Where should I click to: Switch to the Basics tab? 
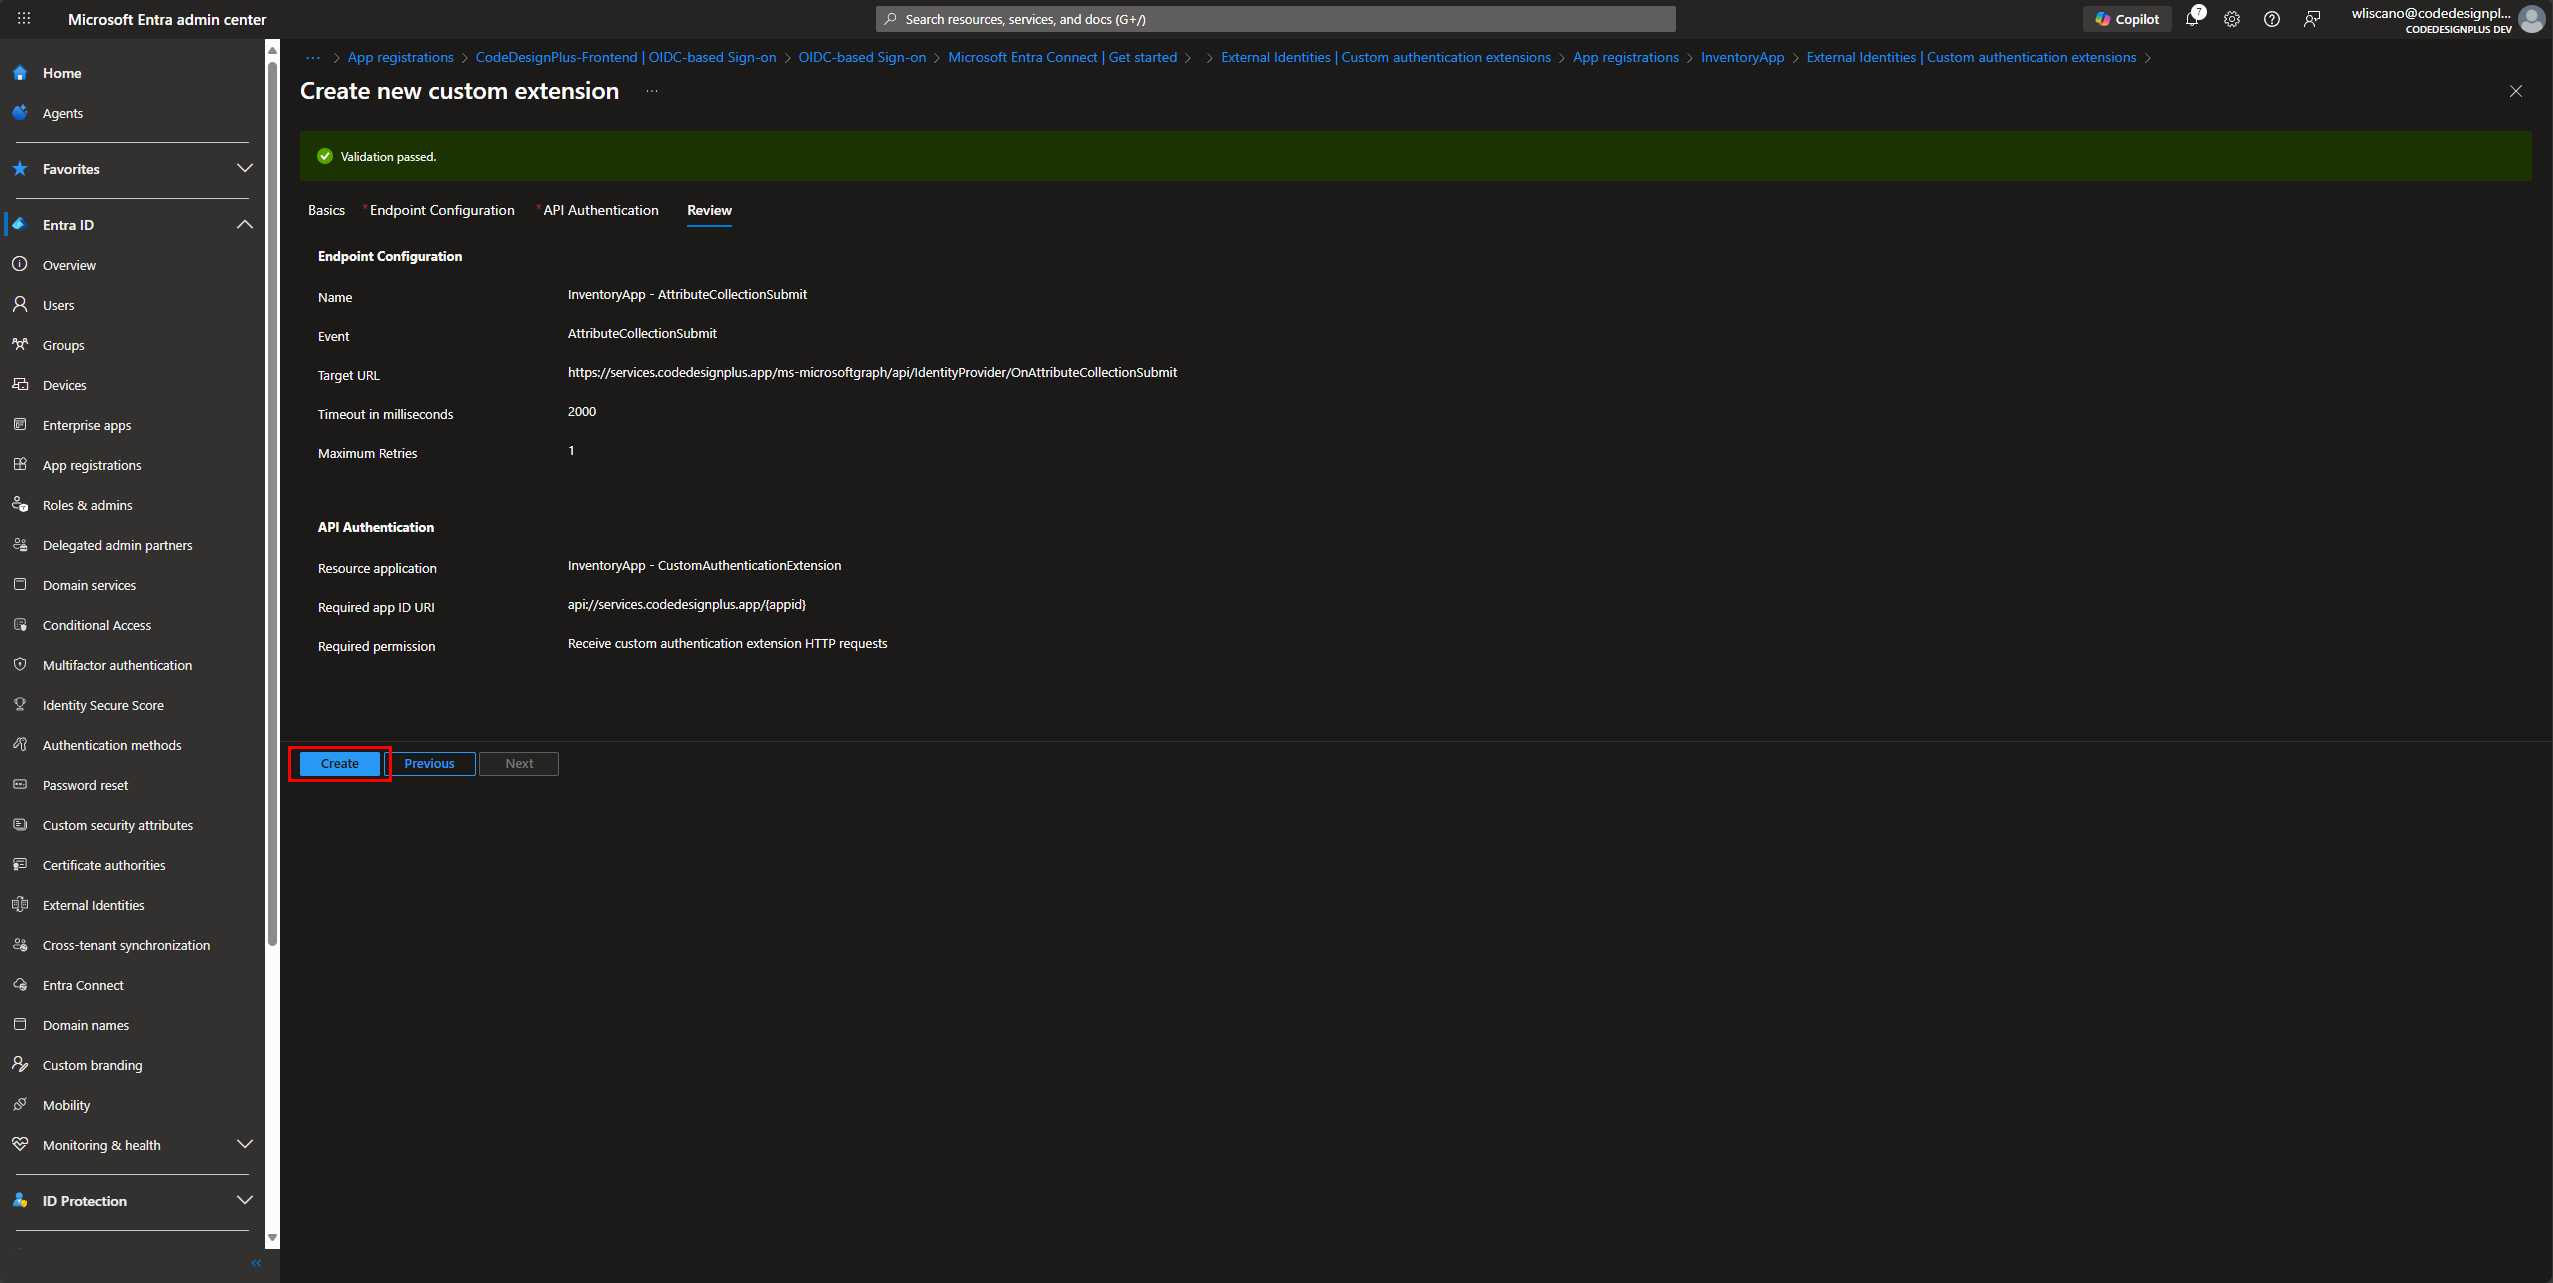(326, 210)
